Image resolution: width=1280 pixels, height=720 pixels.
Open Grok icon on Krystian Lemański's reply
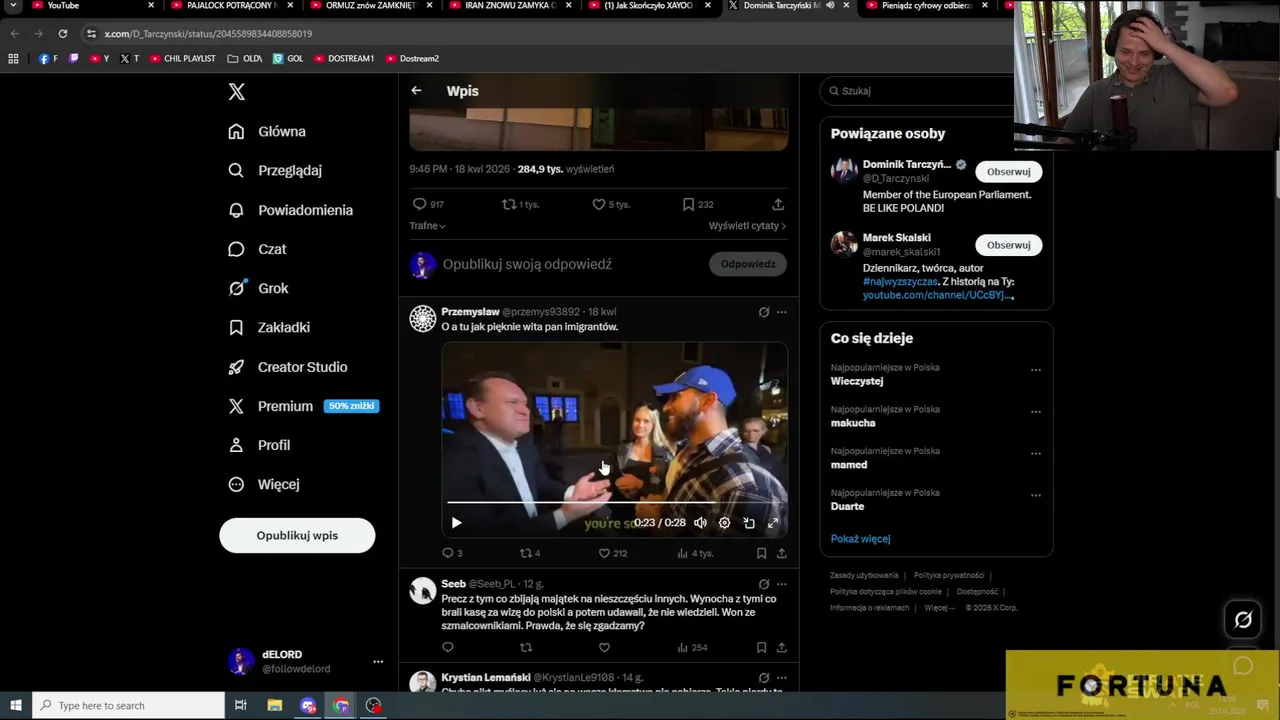(x=764, y=678)
